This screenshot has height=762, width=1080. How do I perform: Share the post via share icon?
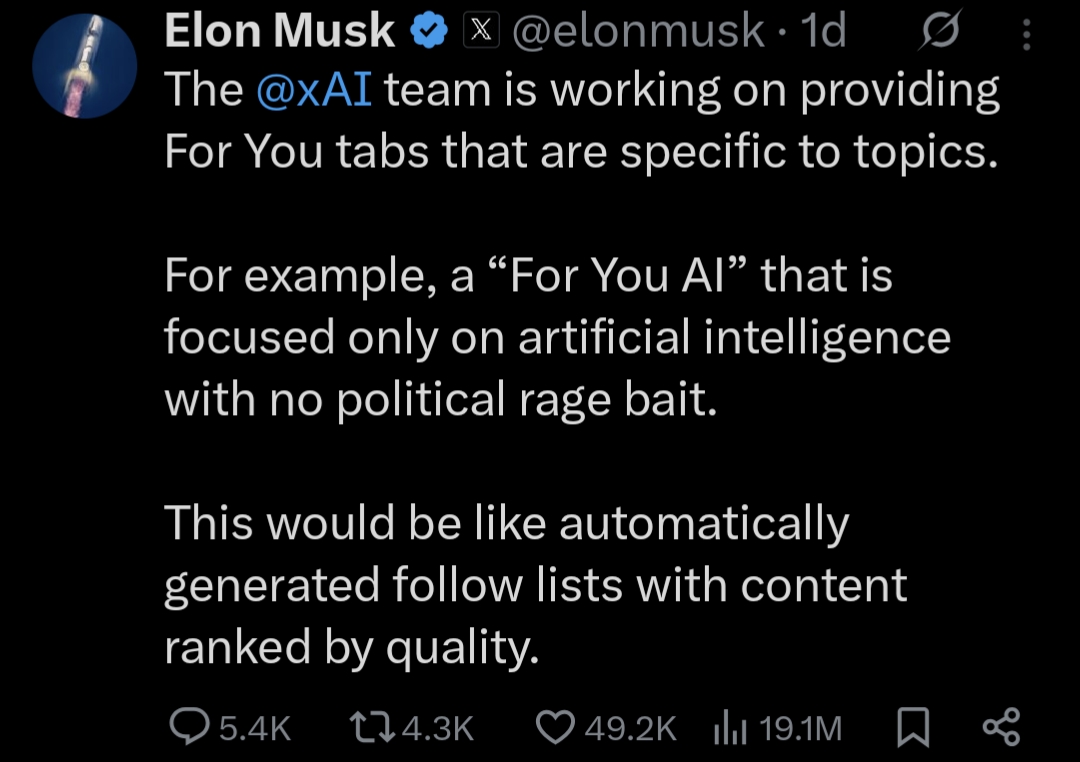pyautogui.click(x=1001, y=726)
